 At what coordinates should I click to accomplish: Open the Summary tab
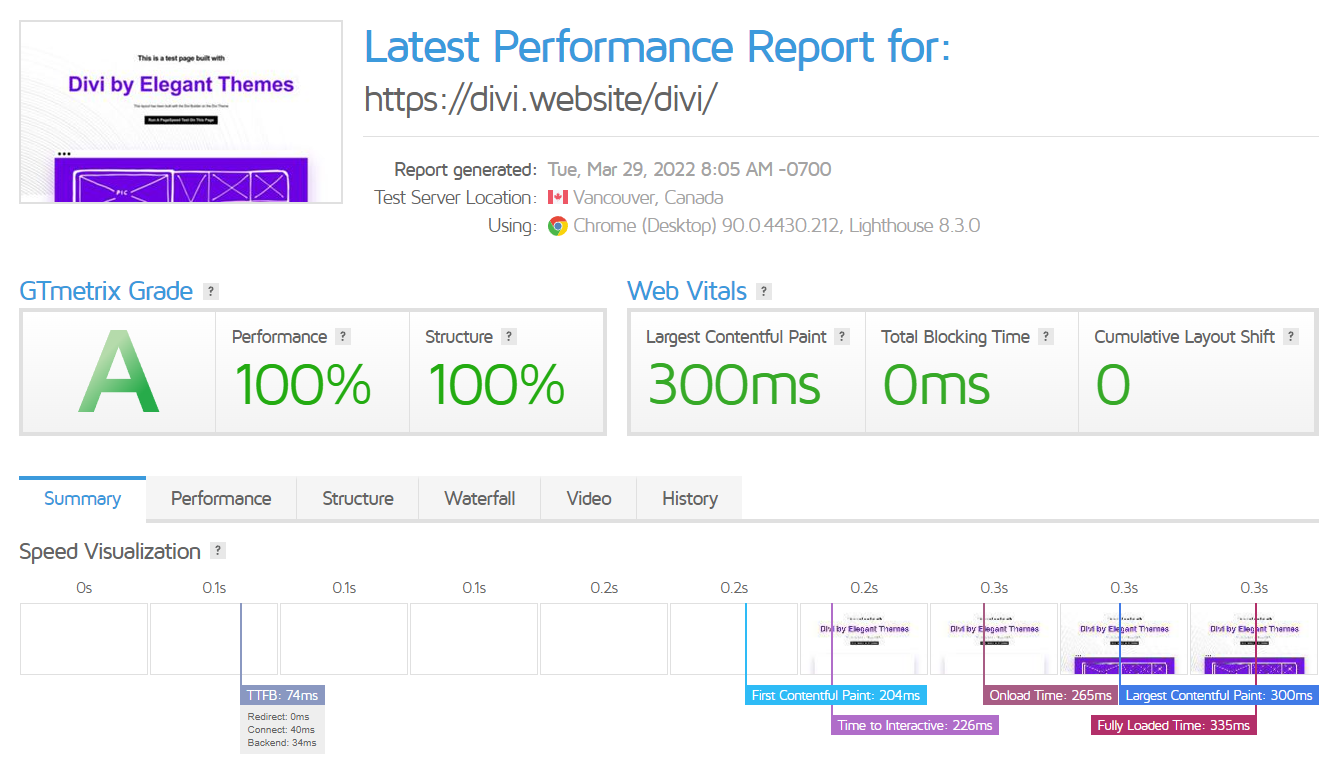(82, 499)
